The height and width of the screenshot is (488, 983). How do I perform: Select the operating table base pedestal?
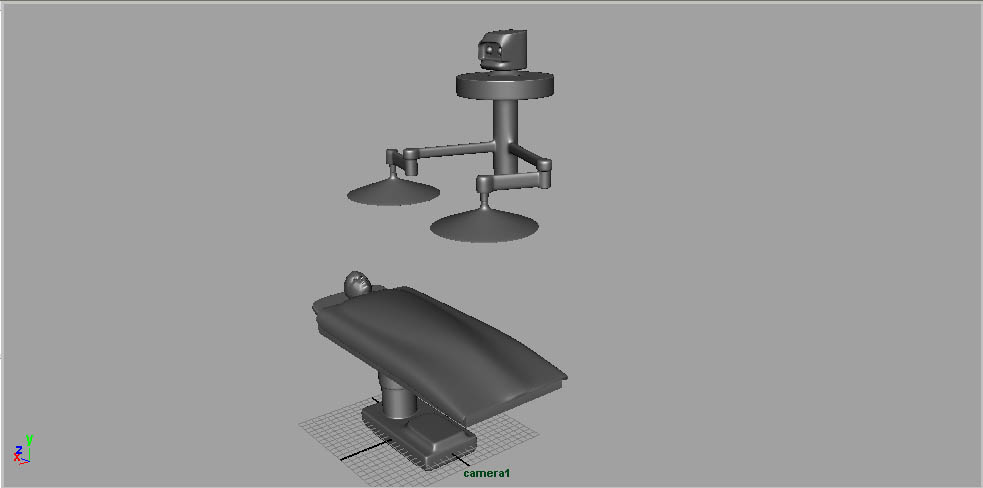pyautogui.click(x=419, y=436)
